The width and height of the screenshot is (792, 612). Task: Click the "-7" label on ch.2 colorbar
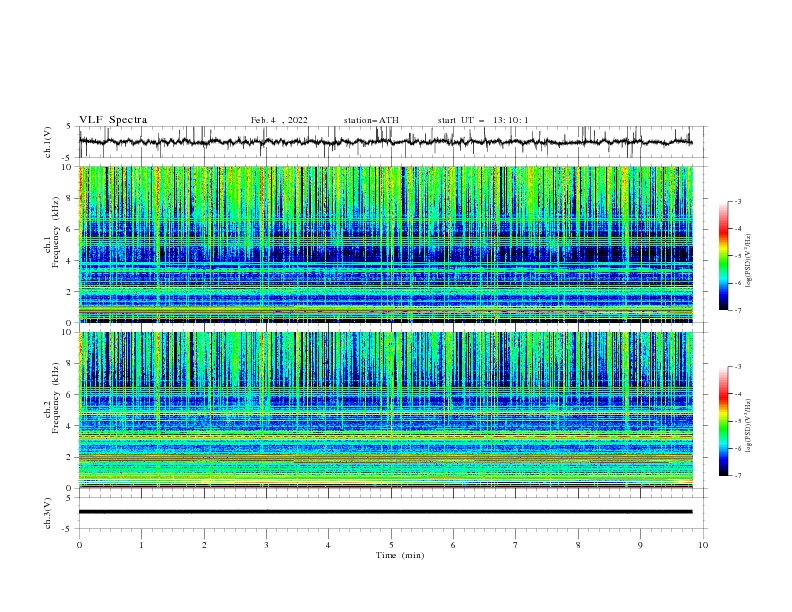(x=738, y=476)
